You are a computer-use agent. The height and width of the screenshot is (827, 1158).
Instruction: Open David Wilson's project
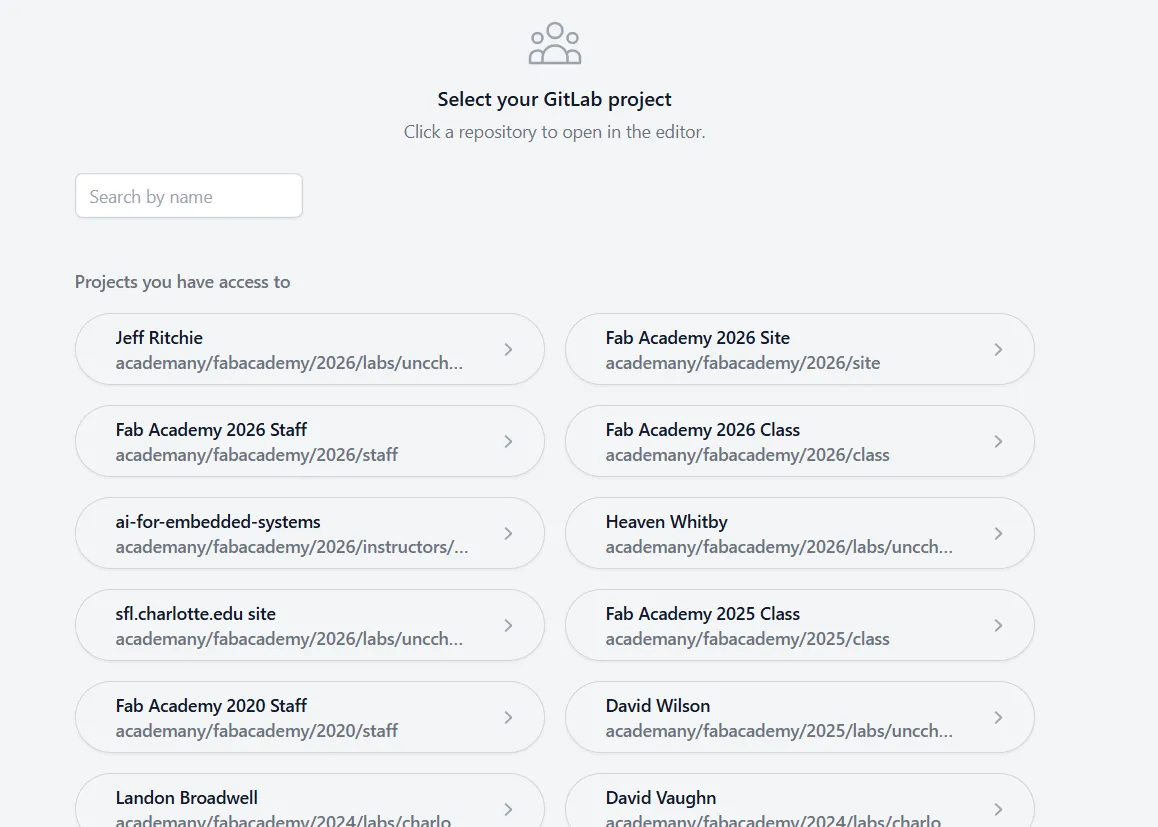coord(780,718)
